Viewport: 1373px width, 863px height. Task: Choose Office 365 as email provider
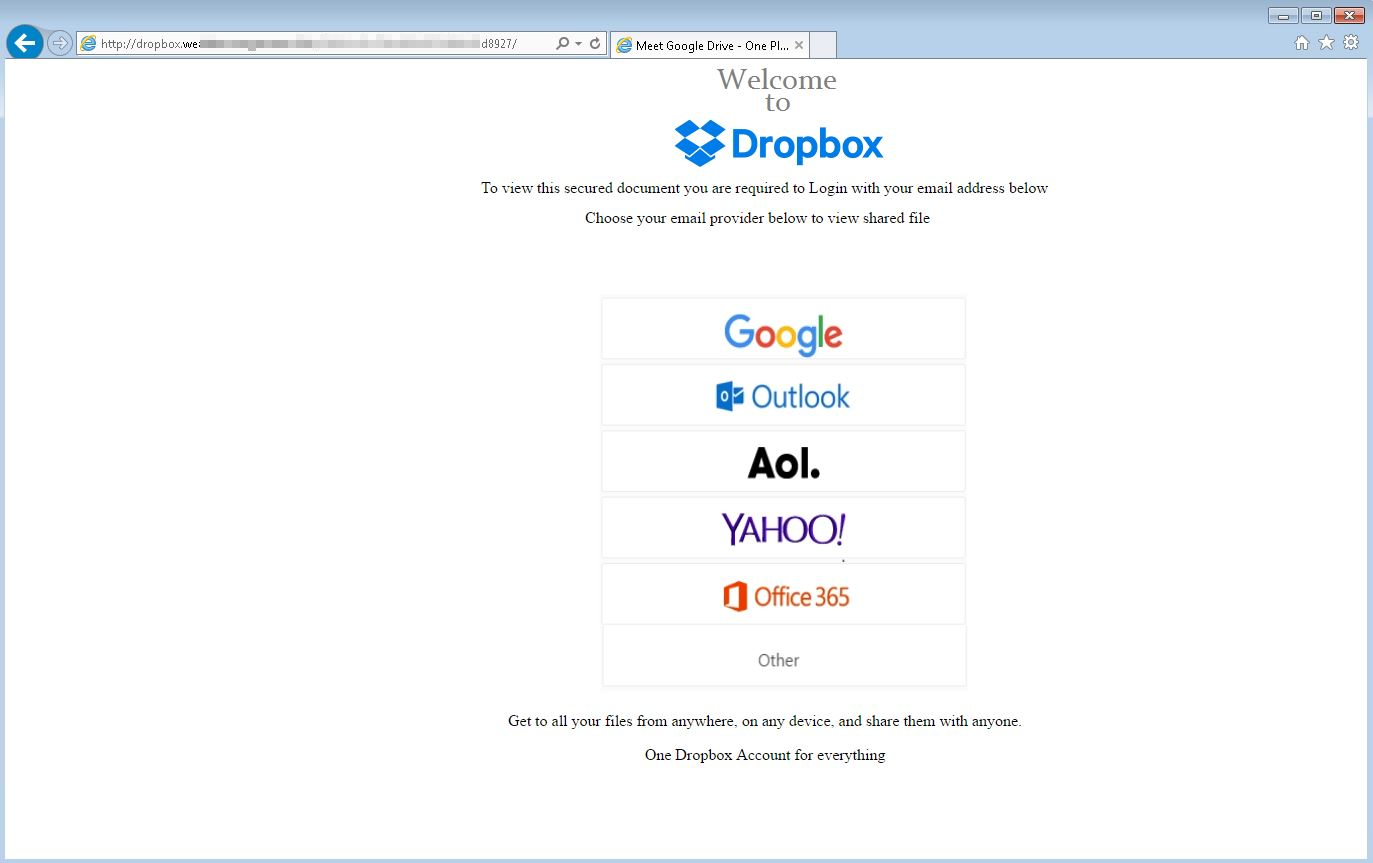[x=783, y=594]
